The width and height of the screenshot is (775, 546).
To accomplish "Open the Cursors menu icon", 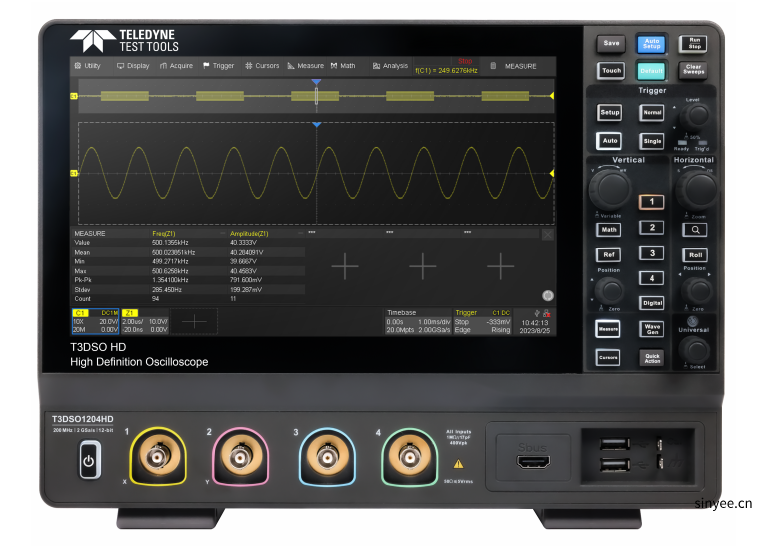I will click(262, 66).
